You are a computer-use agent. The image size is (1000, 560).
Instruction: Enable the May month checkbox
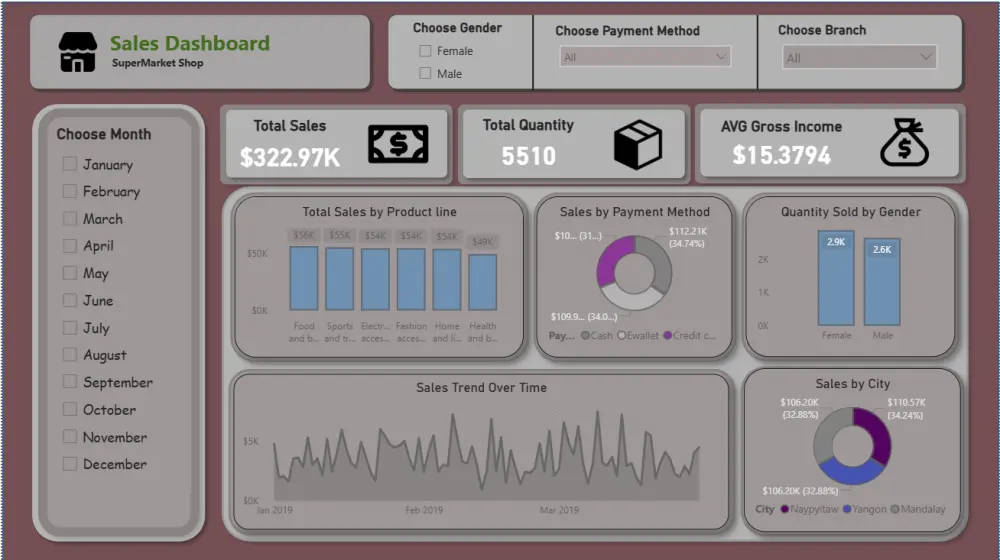[x=70, y=273]
